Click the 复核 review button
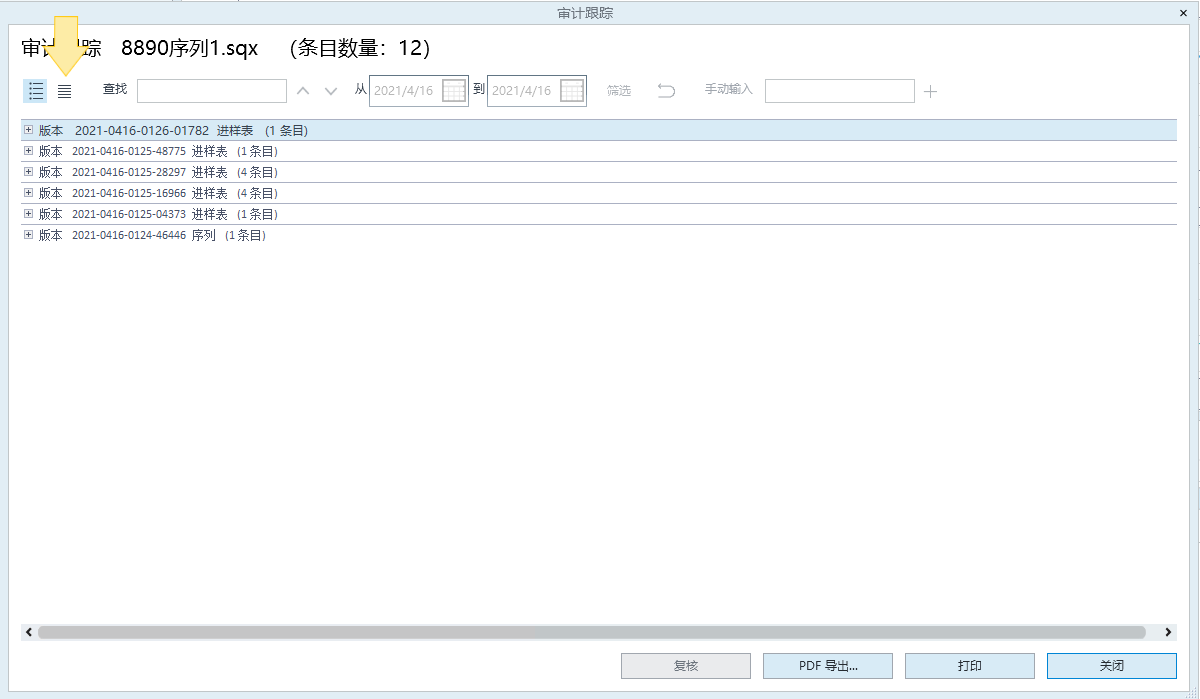 click(x=686, y=666)
